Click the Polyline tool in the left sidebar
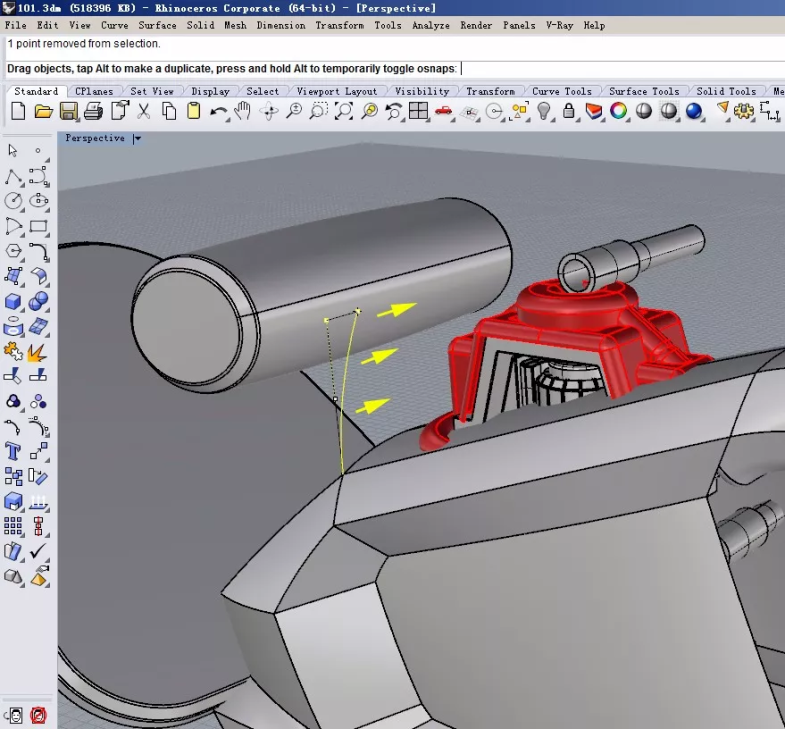785x729 pixels. pos(13,177)
